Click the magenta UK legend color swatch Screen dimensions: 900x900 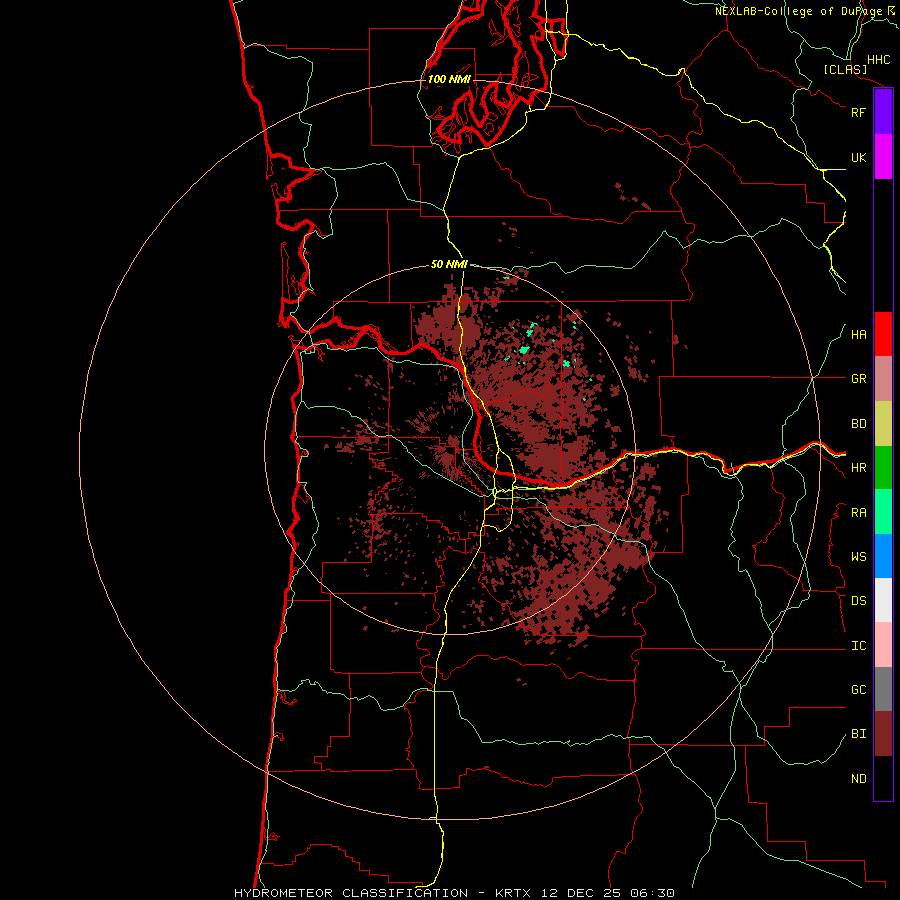coord(883,157)
